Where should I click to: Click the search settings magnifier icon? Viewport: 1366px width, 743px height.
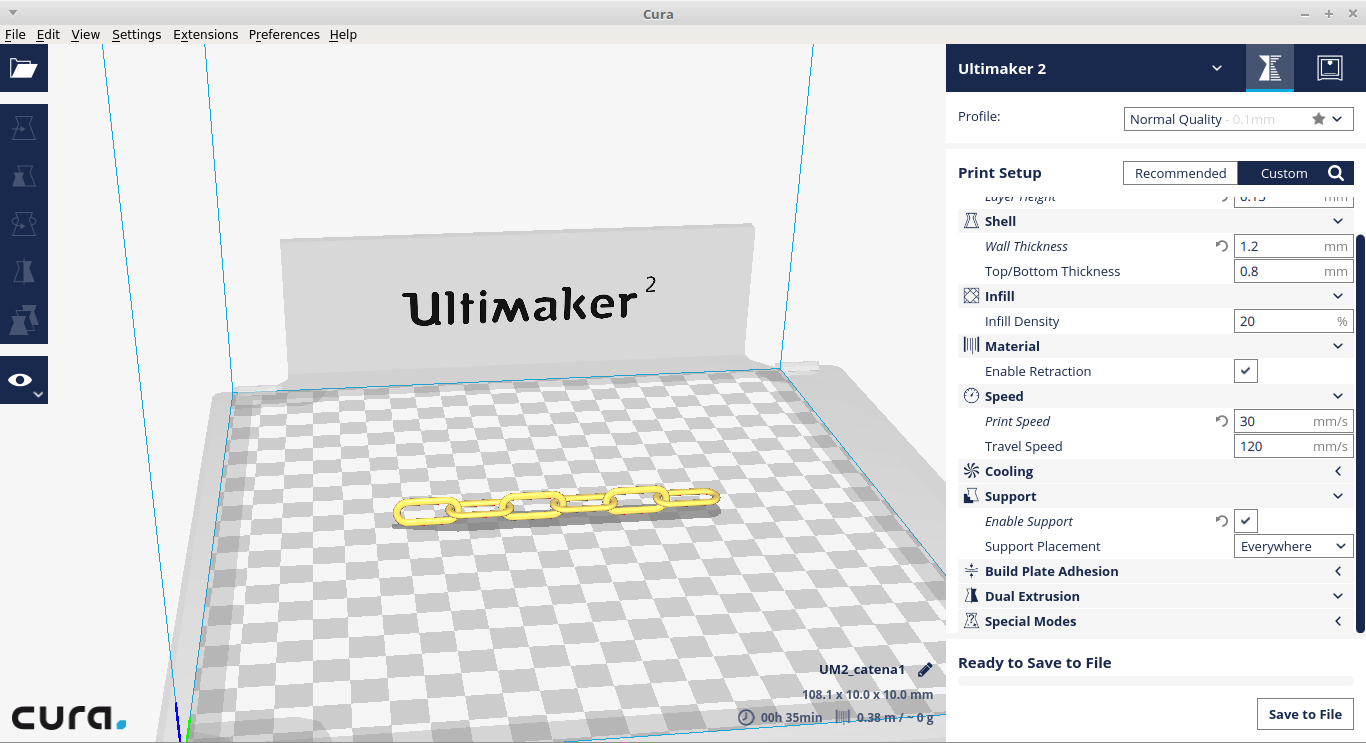click(x=1336, y=173)
